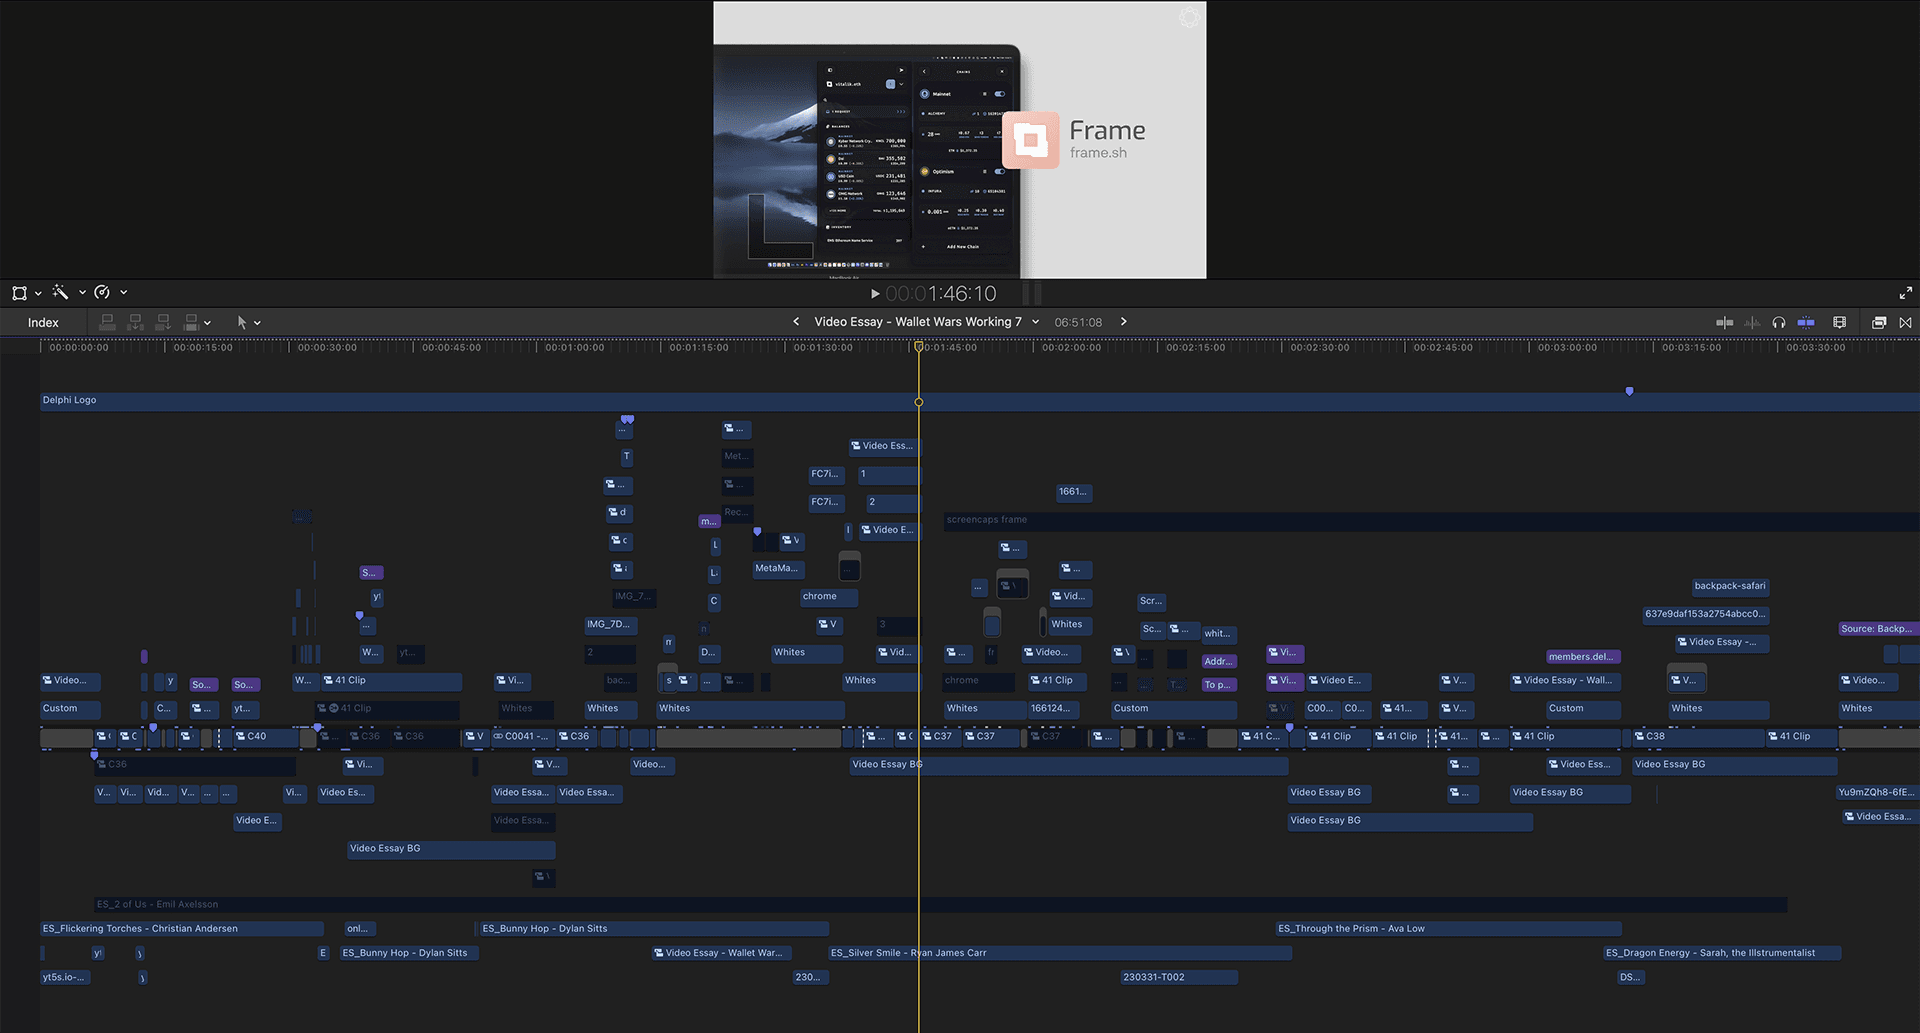The height and width of the screenshot is (1033, 1920).
Task: Connect clip to primary storyline icon
Action: [107, 322]
